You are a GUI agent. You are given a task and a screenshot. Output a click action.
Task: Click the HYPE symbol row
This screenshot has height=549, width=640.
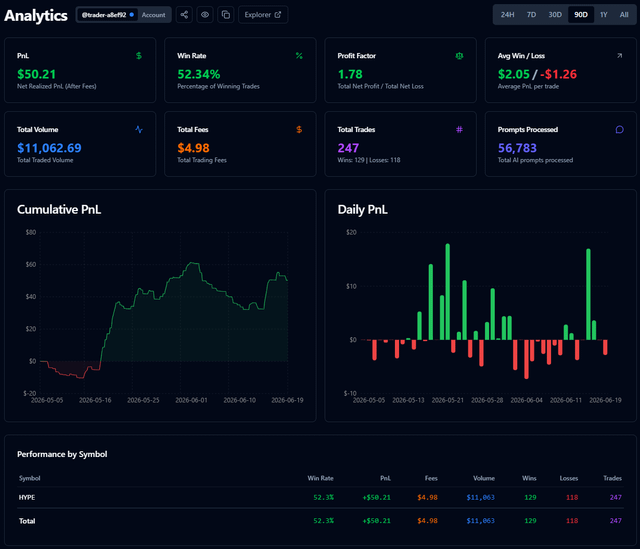320,498
